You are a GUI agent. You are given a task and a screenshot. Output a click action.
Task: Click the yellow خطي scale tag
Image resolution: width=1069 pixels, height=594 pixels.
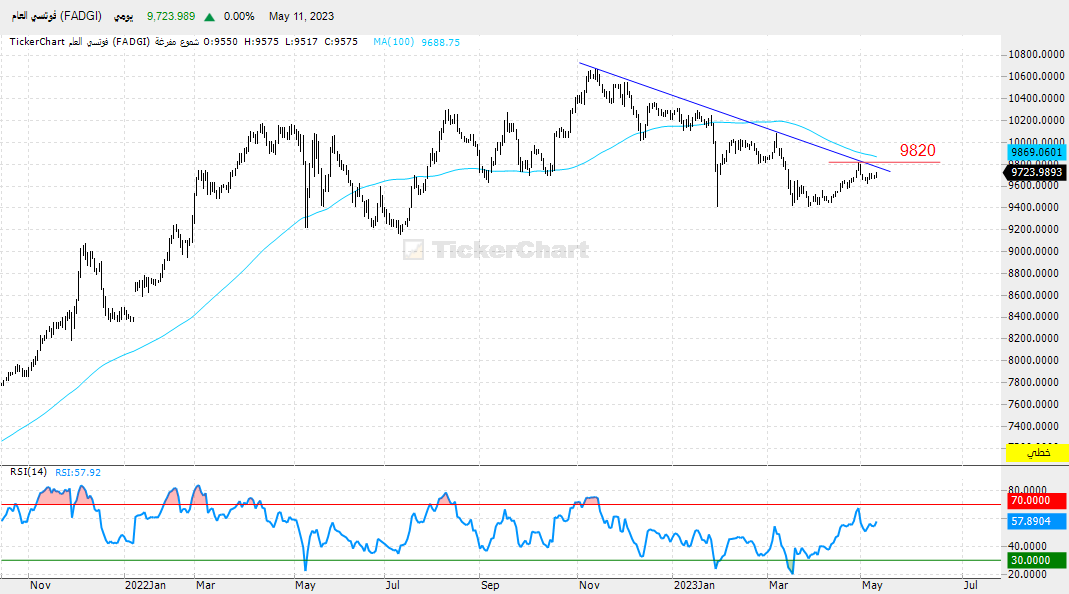[1037, 453]
